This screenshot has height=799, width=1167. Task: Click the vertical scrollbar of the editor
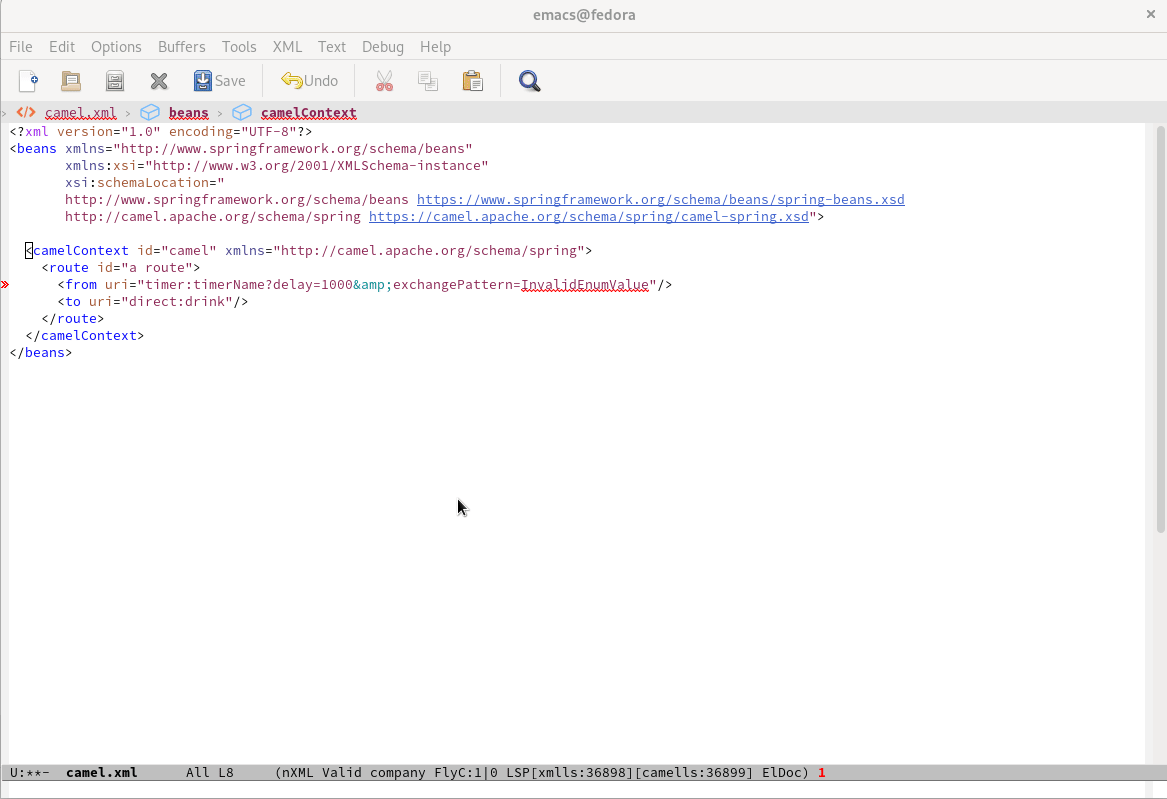[x=1160, y=330]
